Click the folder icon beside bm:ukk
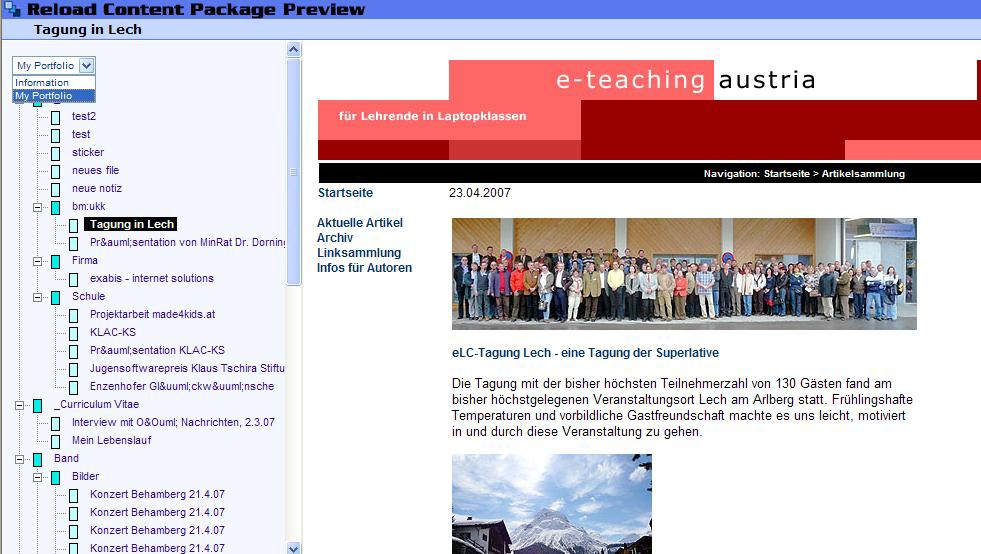Image resolution: width=981 pixels, height=554 pixels. [x=56, y=207]
